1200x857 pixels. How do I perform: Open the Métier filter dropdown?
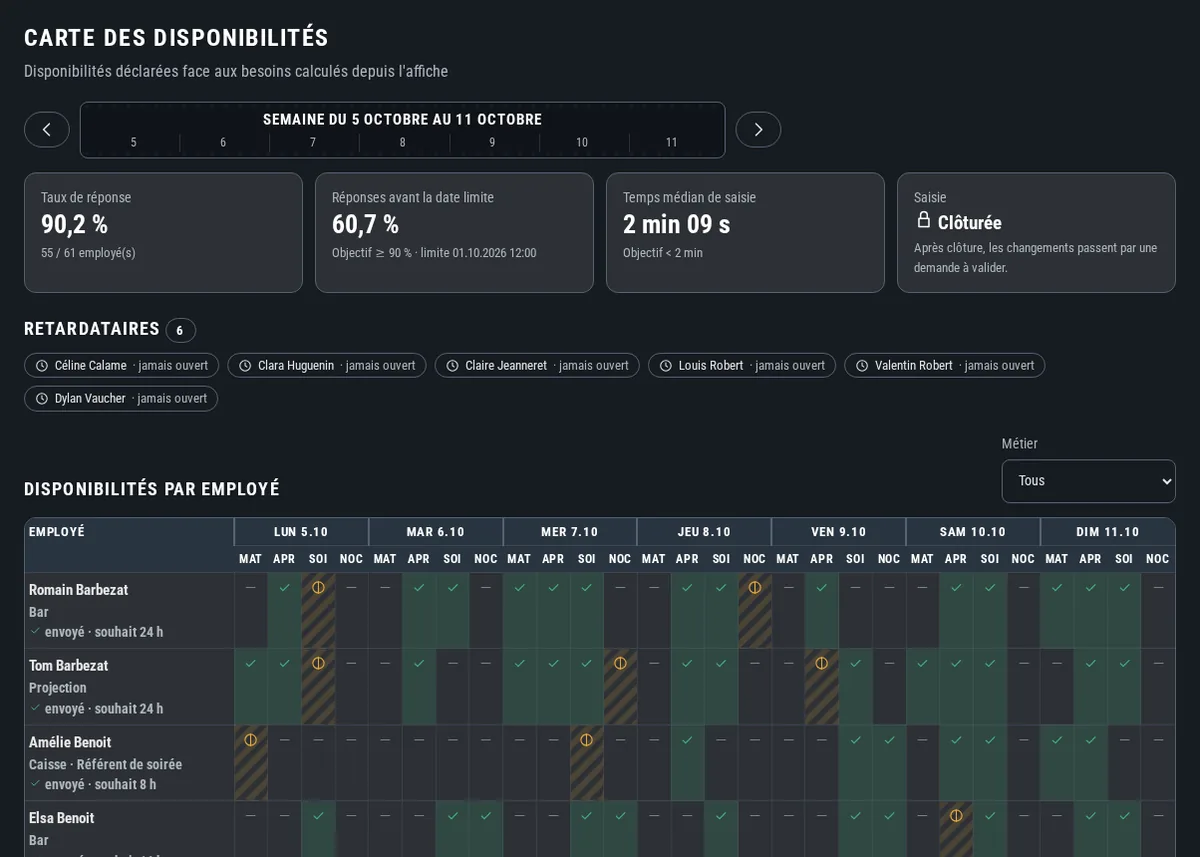(1088, 481)
